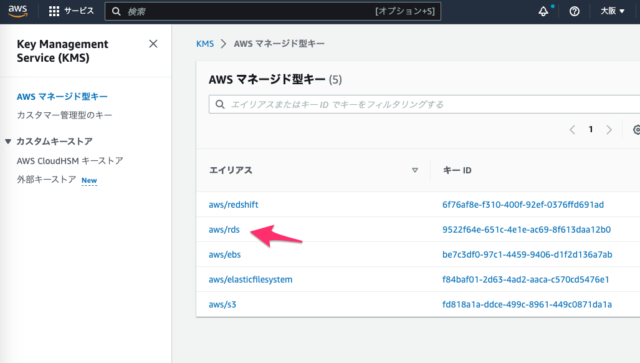
Task: Click the AWS logo home icon
Action: click(x=18, y=11)
